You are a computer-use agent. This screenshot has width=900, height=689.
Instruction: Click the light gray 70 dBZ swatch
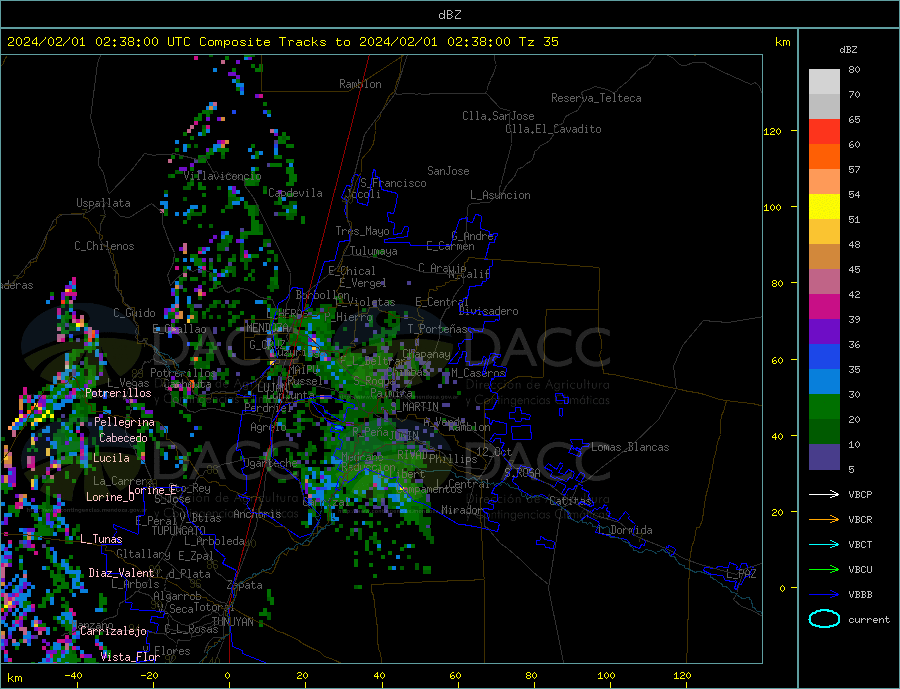click(x=824, y=82)
